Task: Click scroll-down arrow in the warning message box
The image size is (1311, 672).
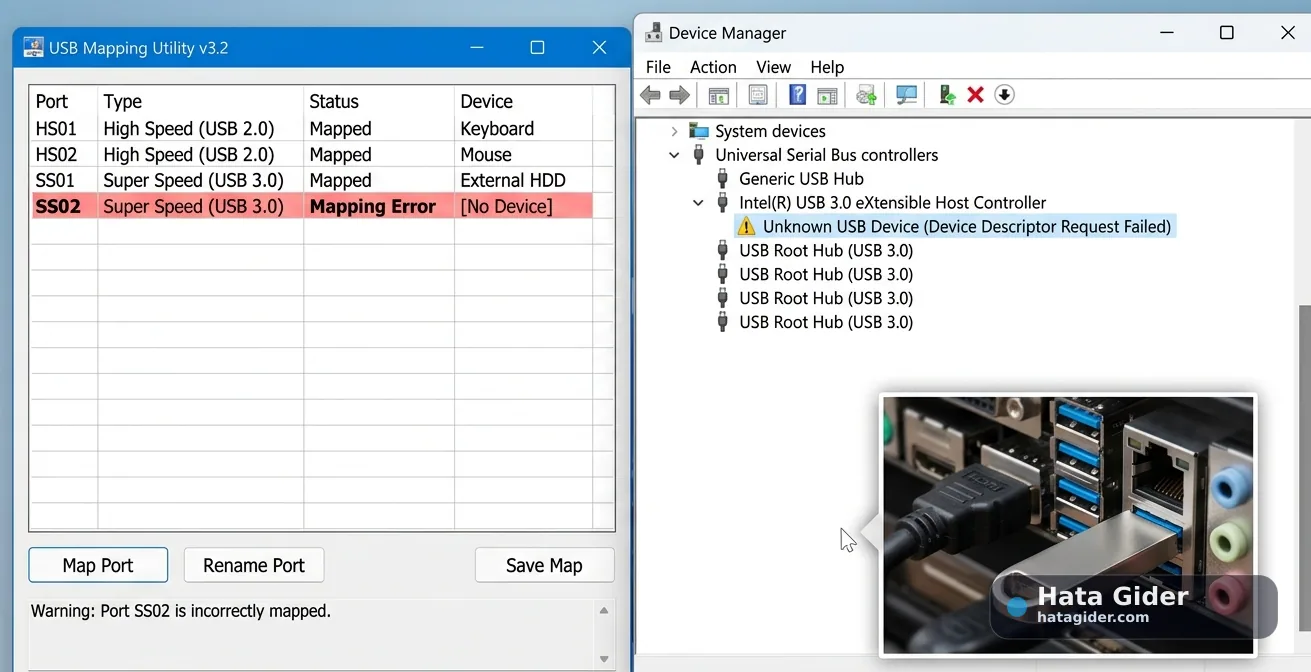Action: tap(604, 659)
